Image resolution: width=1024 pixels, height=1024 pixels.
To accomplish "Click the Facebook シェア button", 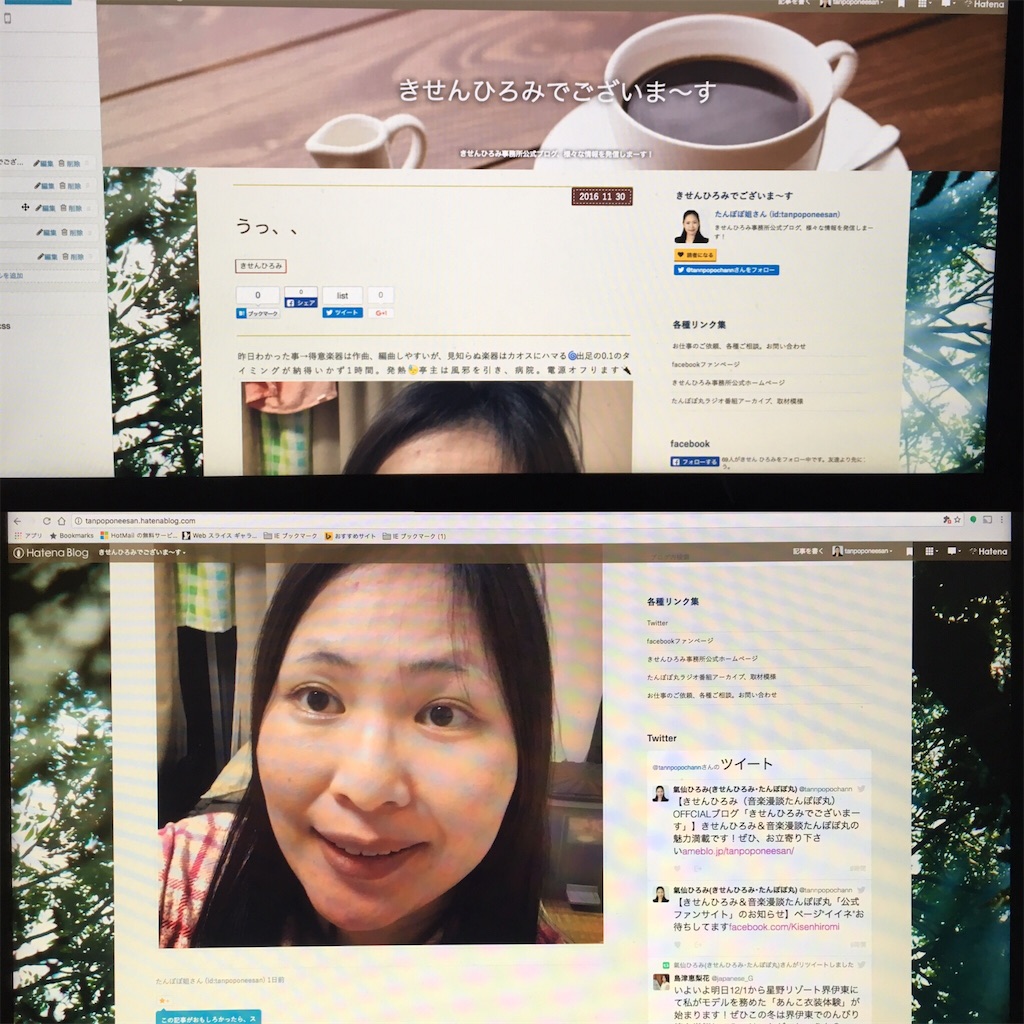I will coord(300,302).
